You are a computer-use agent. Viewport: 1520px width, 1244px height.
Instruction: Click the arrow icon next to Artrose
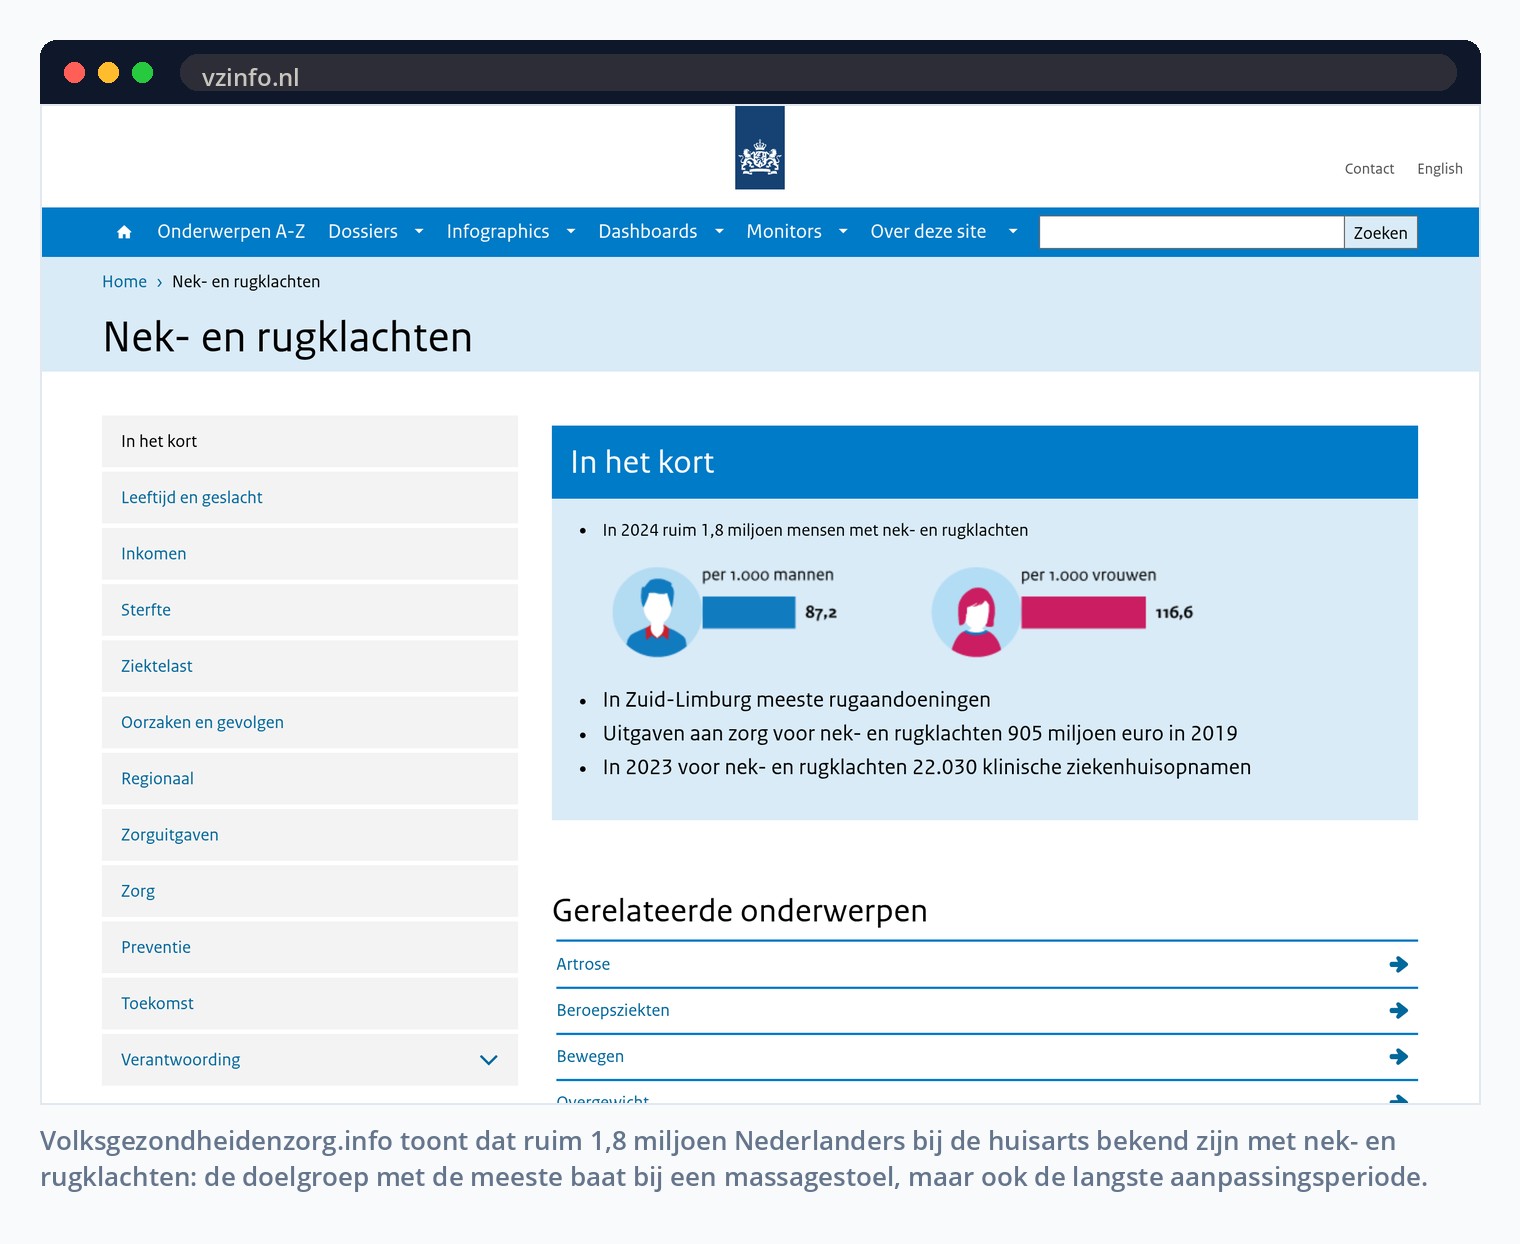1398,964
